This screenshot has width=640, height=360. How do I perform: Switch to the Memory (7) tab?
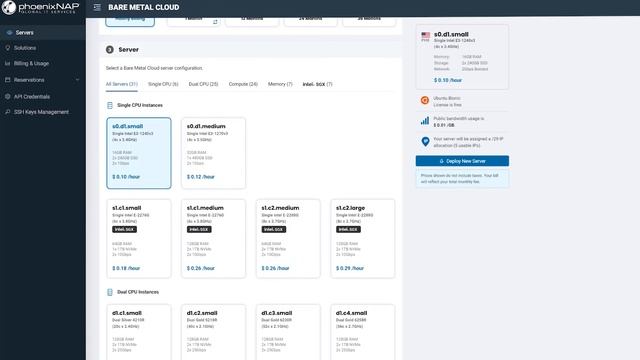[x=280, y=84]
